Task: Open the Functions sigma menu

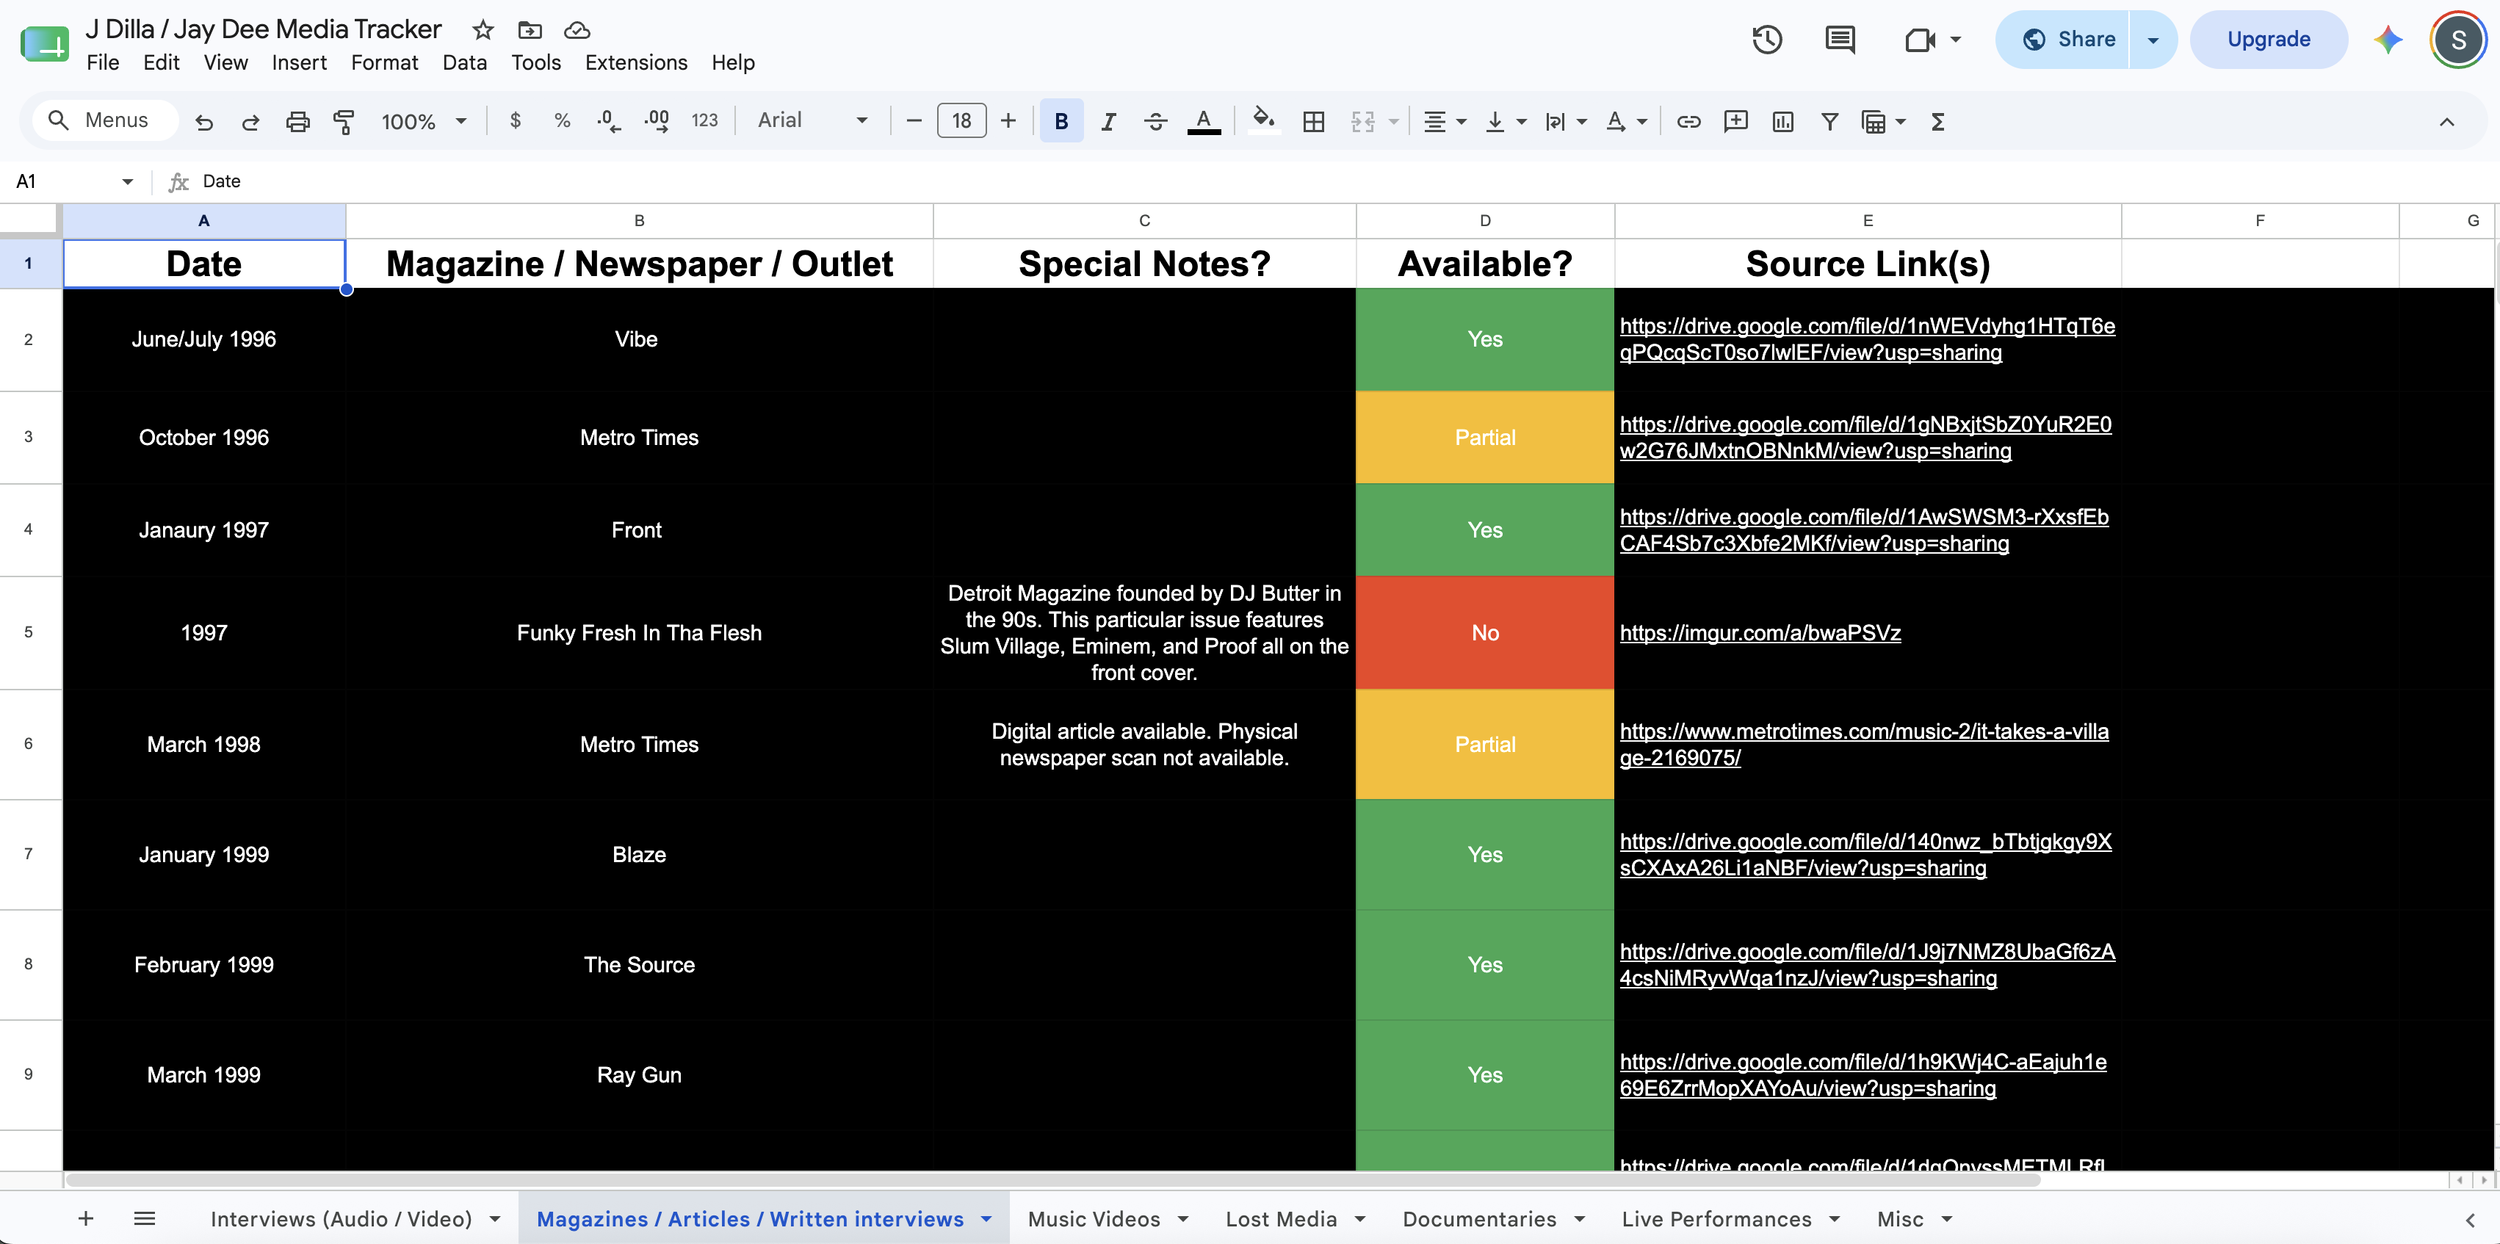Action: click(1938, 122)
